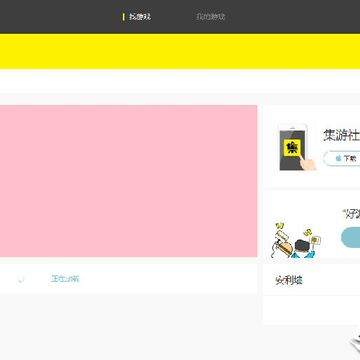The width and height of the screenshot is (360, 360).
Task: Click the phone icon showing 集 logo
Action: [297, 147]
